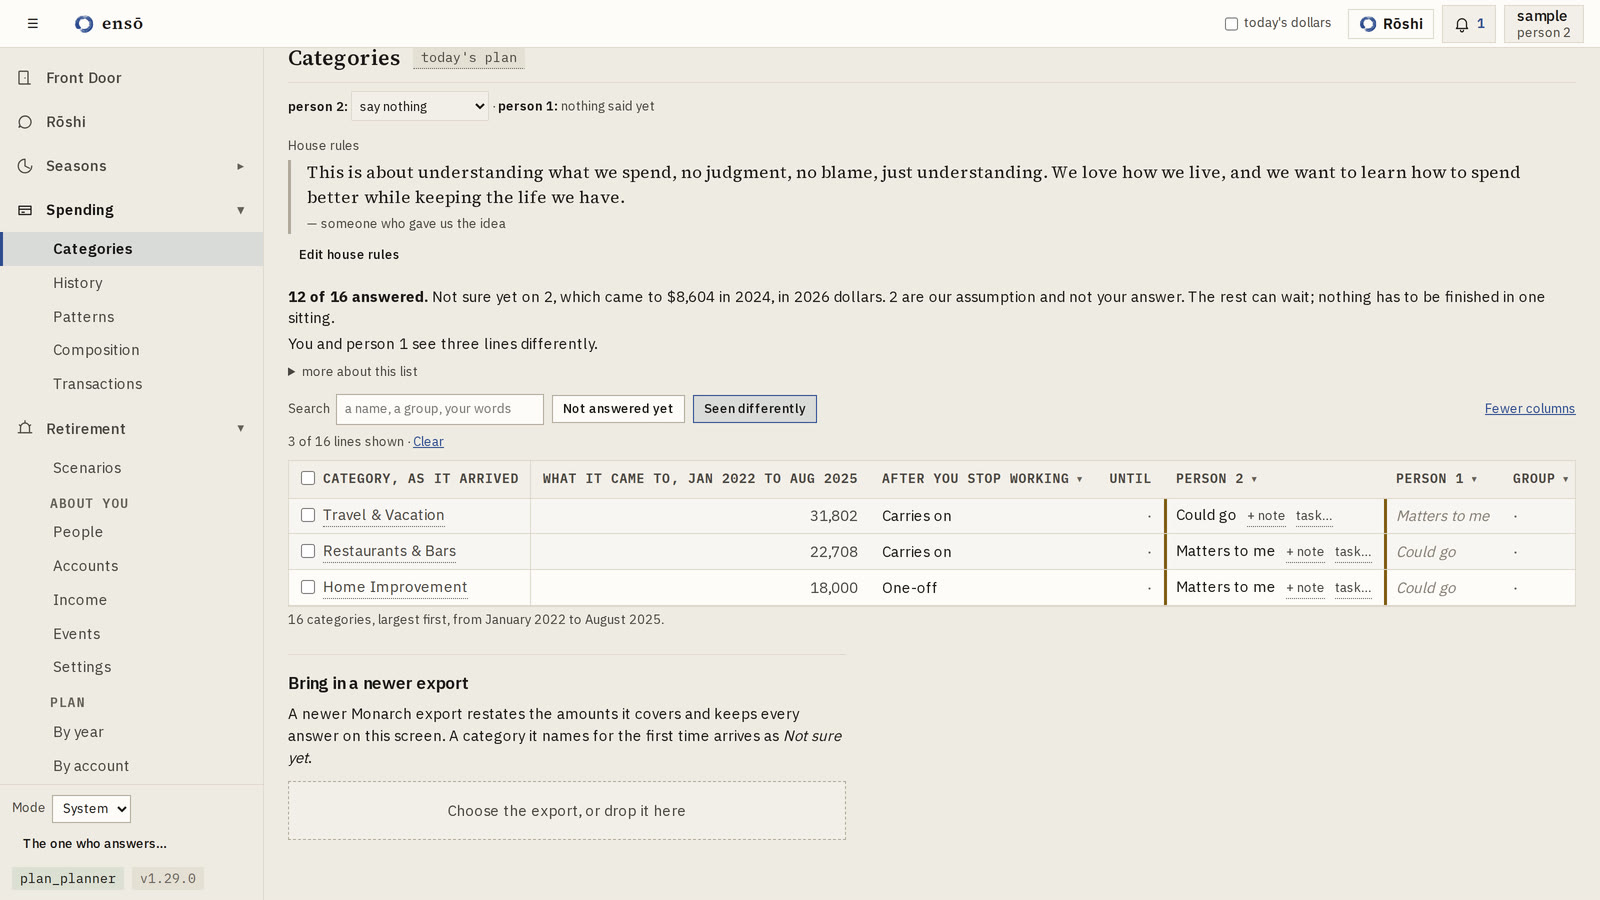Viewport: 1600px width, 900px height.
Task: Click the Retirement icon in sidebar
Action: pos(25,428)
